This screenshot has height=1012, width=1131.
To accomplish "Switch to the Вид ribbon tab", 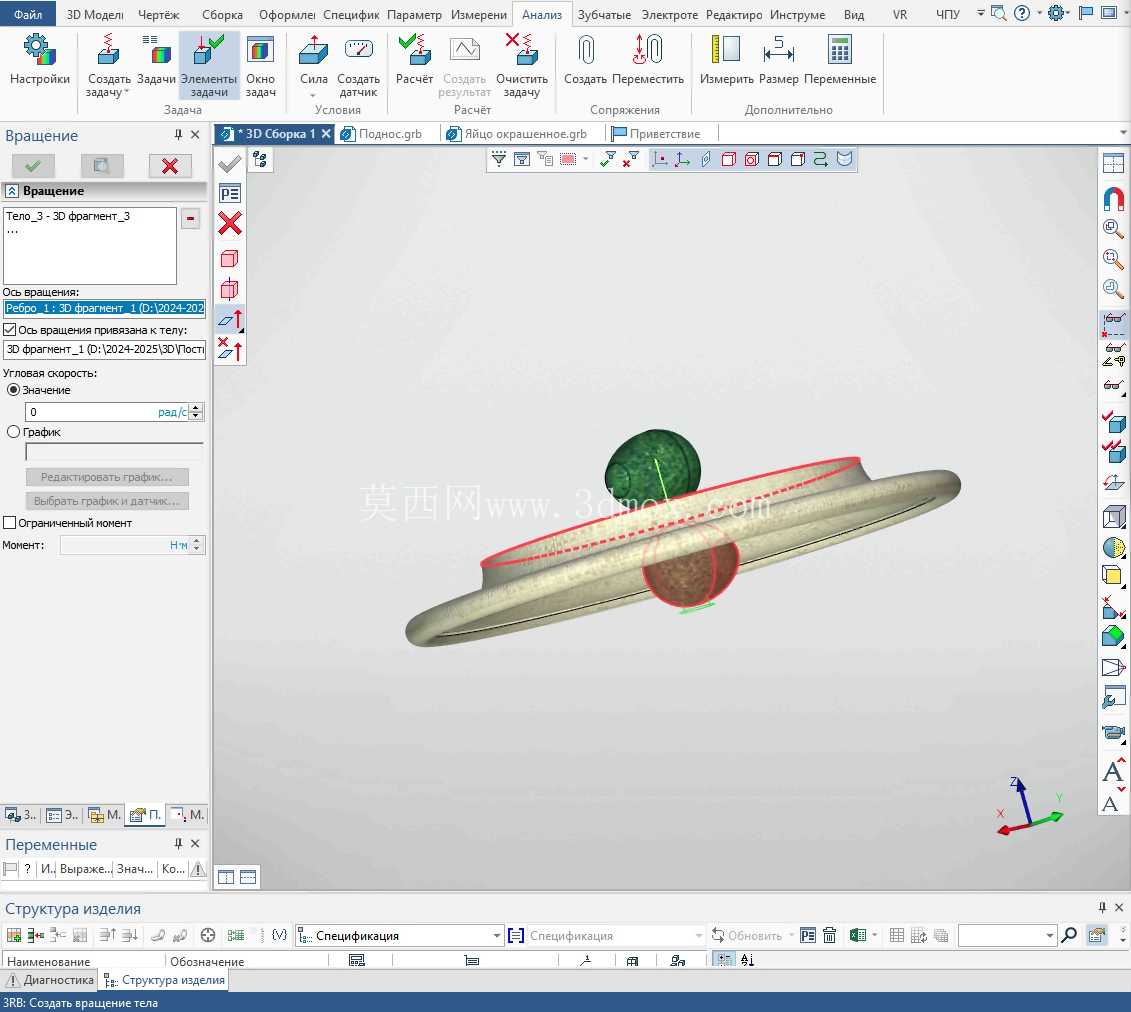I will pyautogui.click(x=854, y=14).
